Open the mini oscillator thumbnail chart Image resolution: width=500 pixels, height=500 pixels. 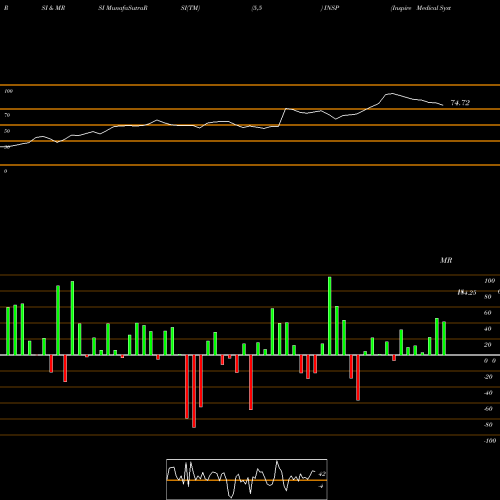[247, 479]
